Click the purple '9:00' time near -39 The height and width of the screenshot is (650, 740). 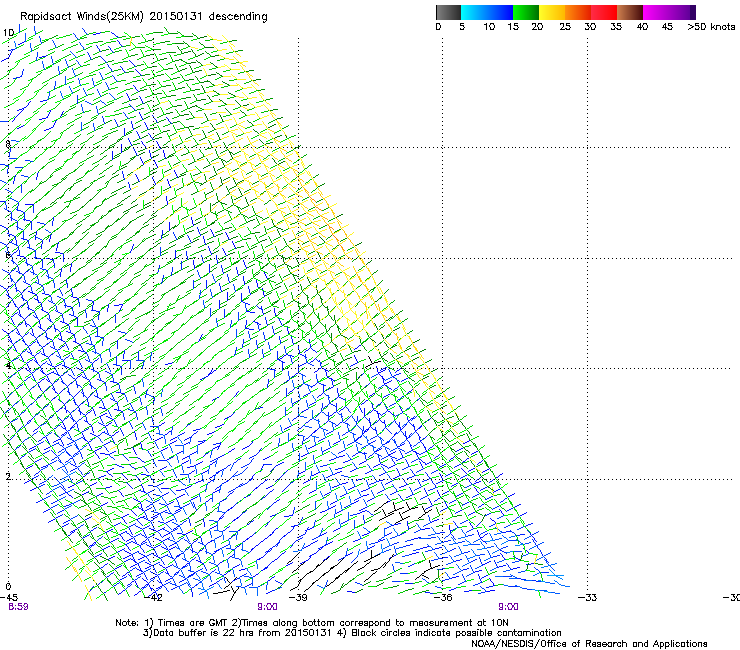click(267, 607)
